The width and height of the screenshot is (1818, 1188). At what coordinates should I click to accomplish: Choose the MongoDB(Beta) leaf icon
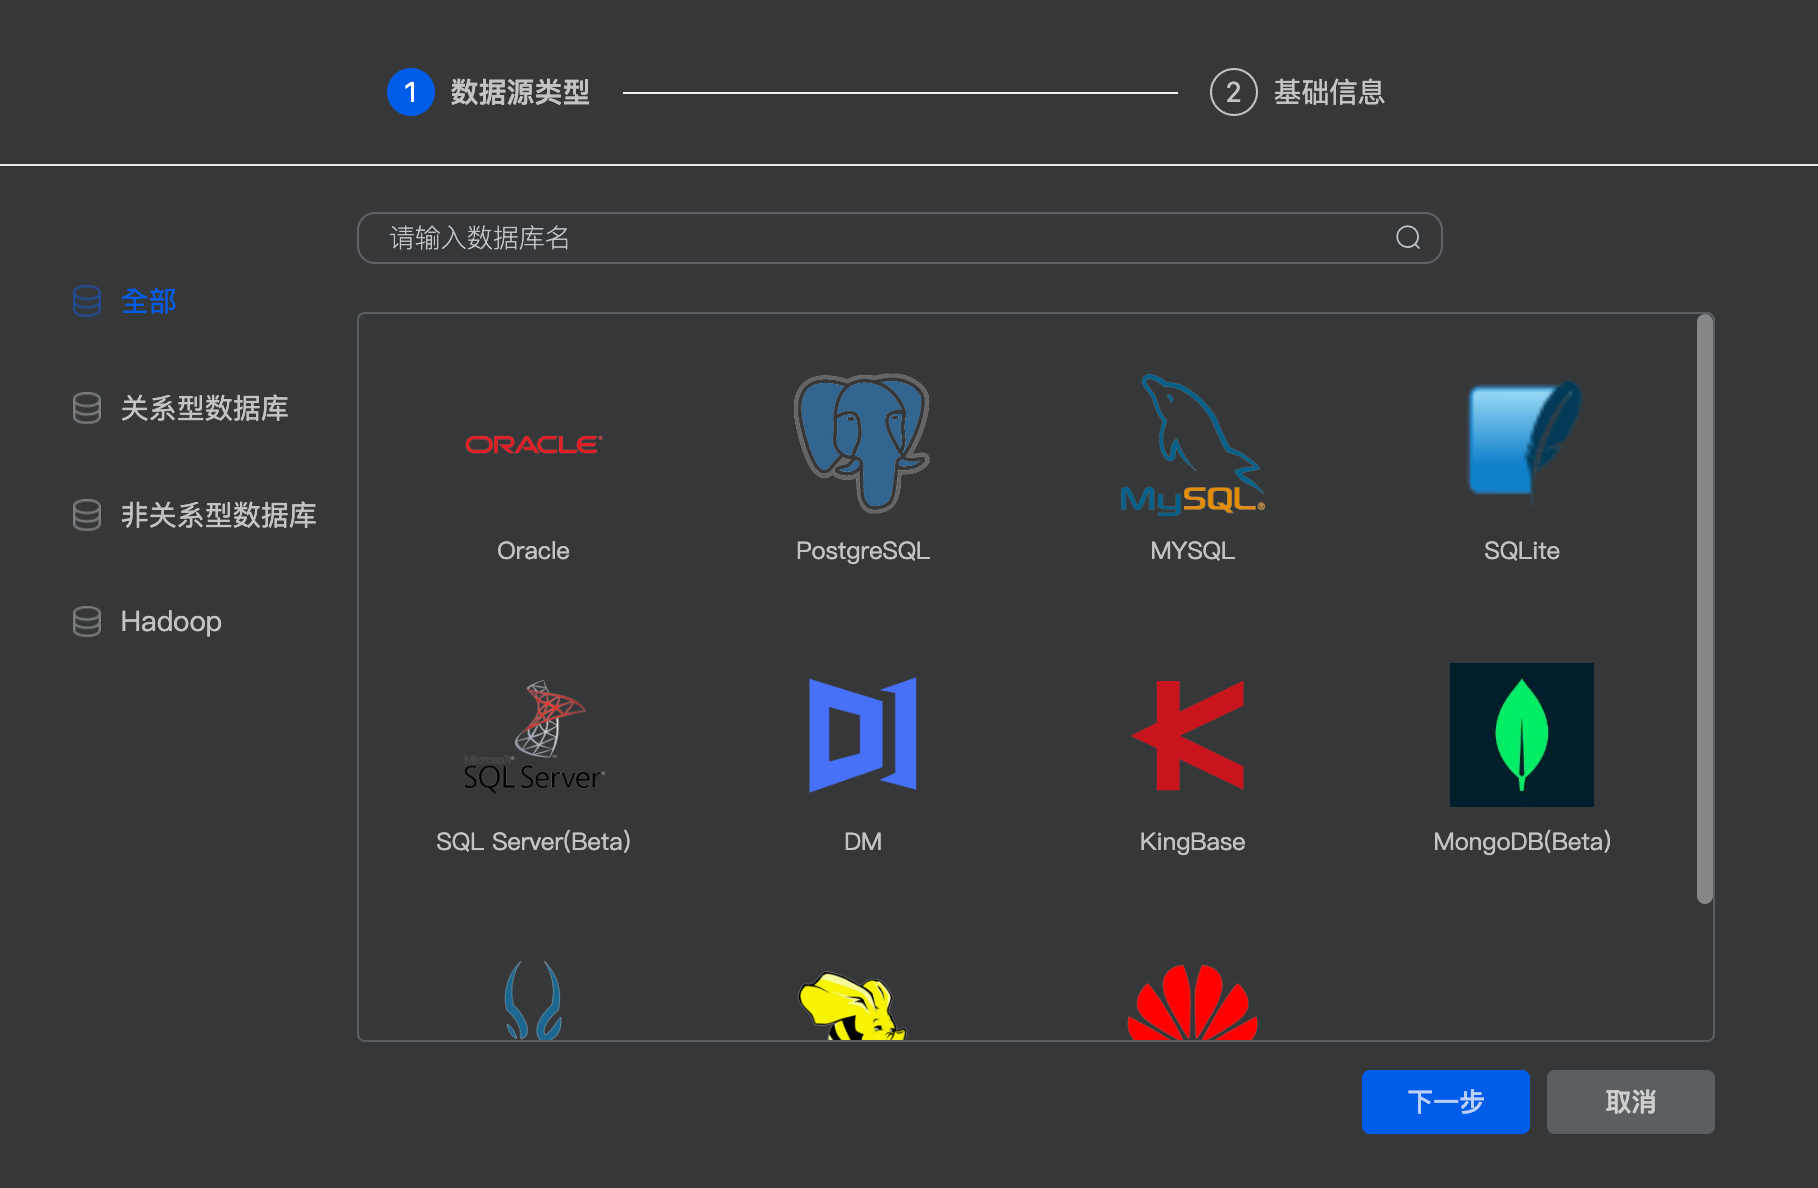[1522, 735]
